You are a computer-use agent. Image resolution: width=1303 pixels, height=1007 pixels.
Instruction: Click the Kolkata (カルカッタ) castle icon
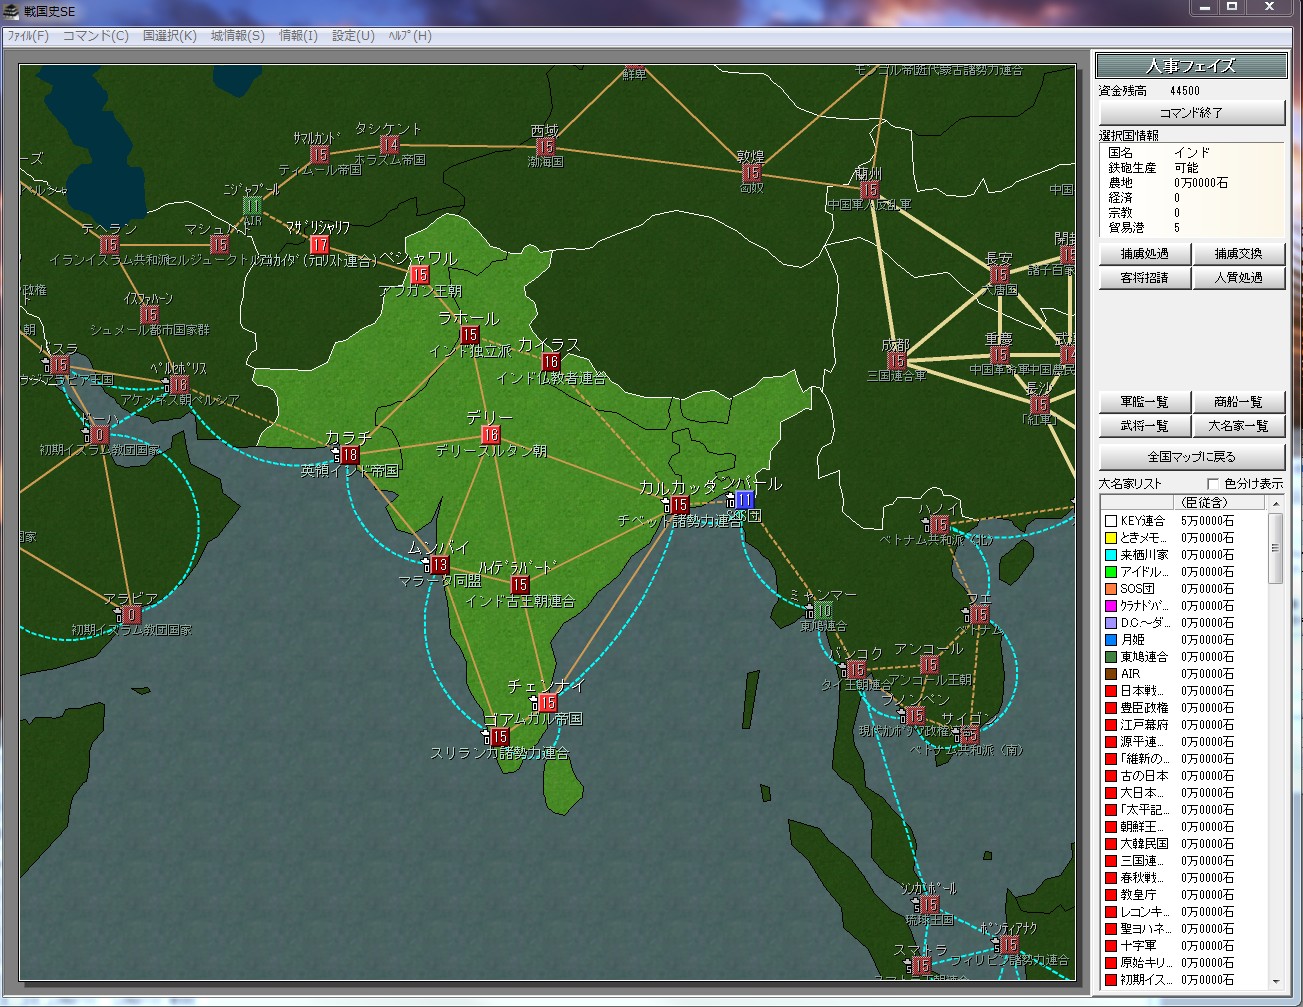point(679,506)
